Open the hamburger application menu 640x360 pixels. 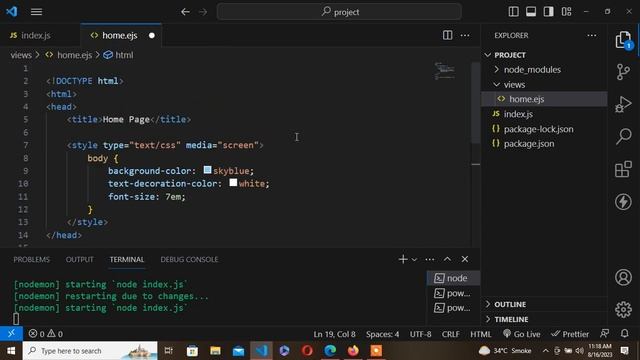click(x=36, y=12)
